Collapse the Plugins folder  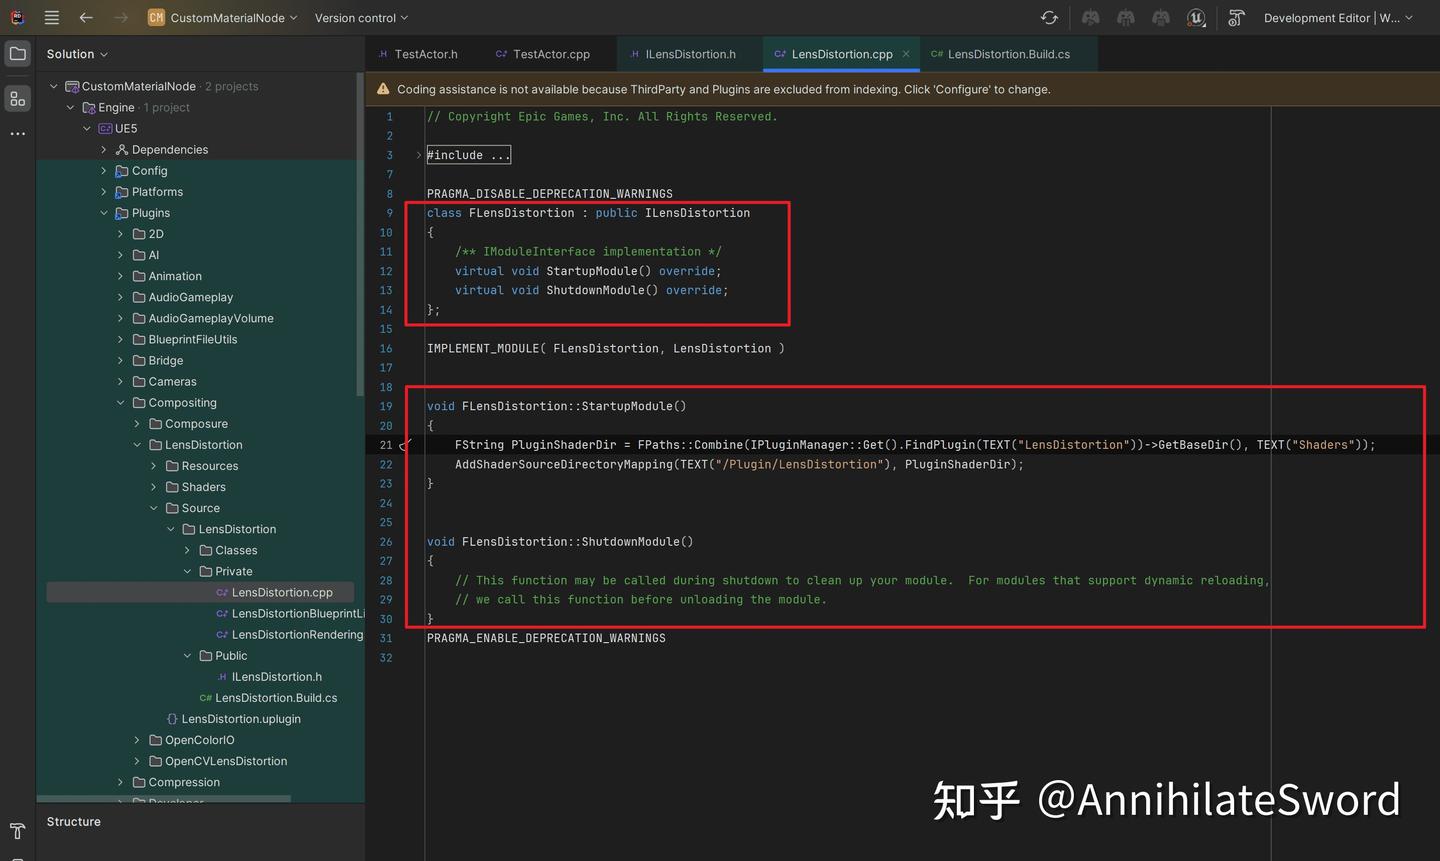pos(103,212)
